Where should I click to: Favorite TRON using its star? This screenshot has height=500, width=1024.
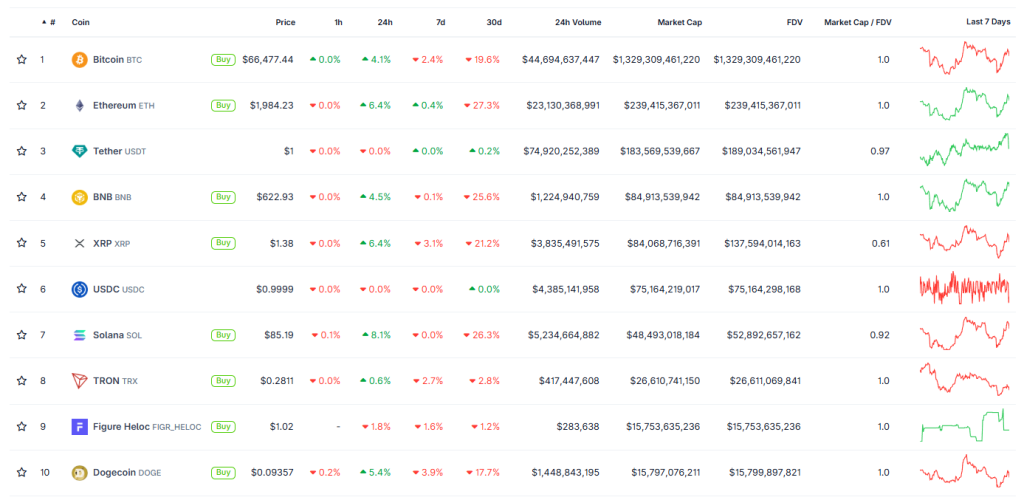(21, 381)
